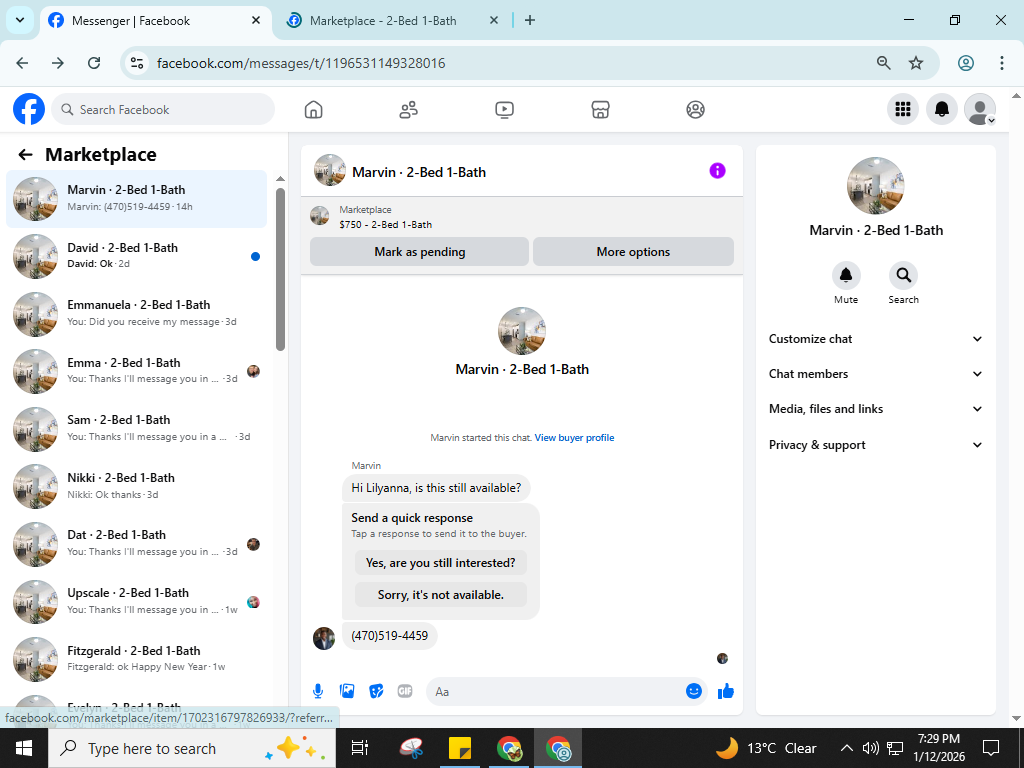Expand Chat members section
1024x768 pixels.
coord(875,374)
